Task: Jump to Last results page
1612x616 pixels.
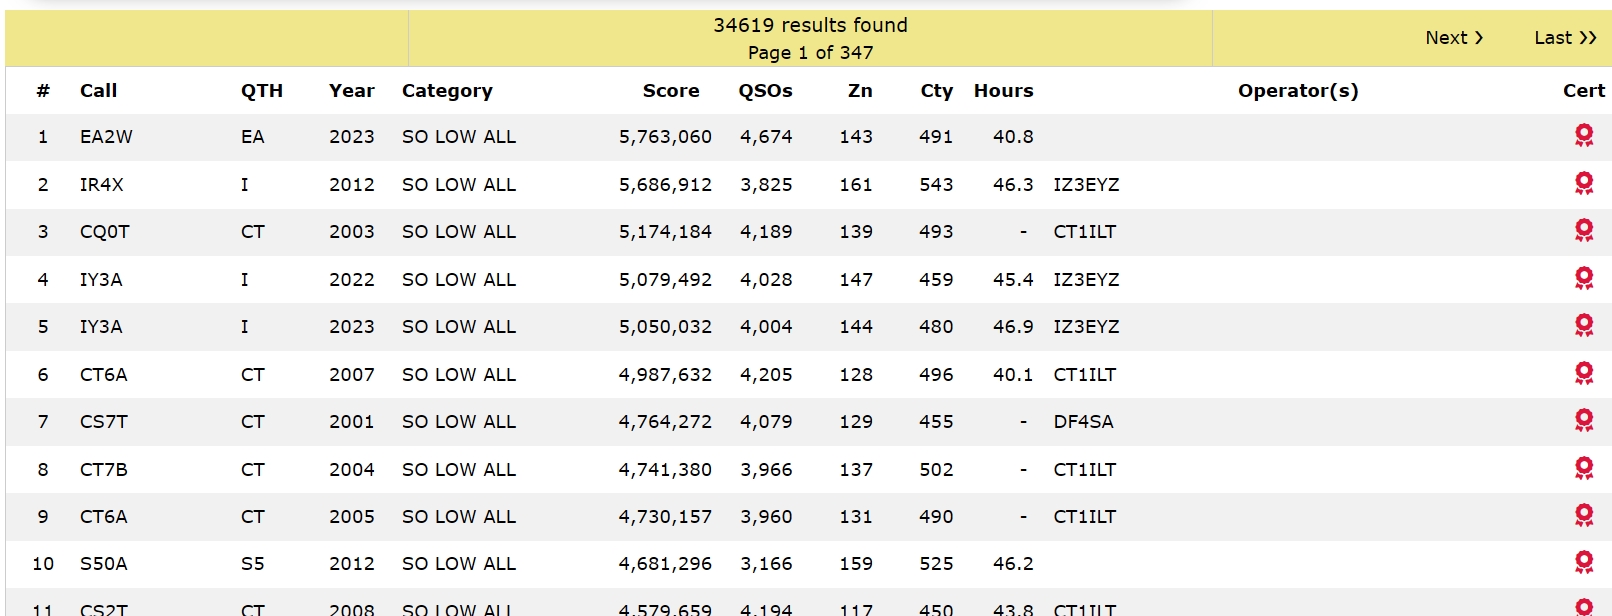Action: tap(1565, 38)
